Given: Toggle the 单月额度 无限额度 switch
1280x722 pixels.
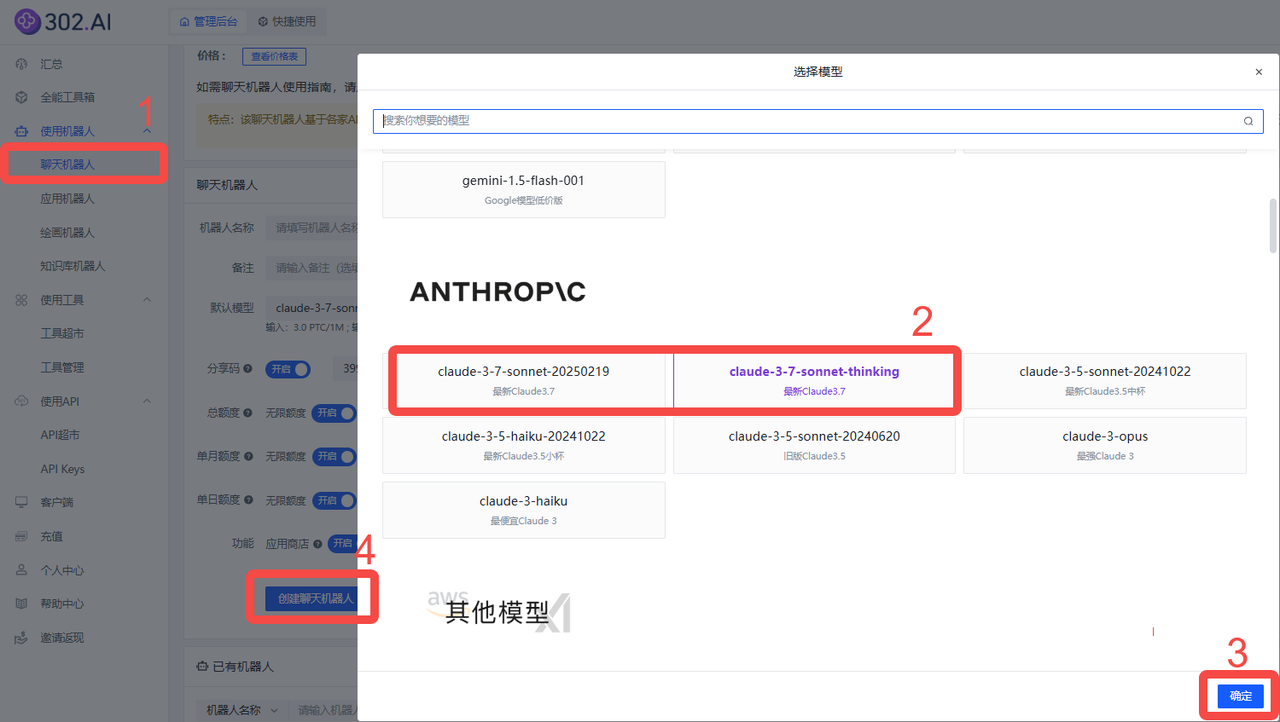Looking at the screenshot, I should (334, 456).
